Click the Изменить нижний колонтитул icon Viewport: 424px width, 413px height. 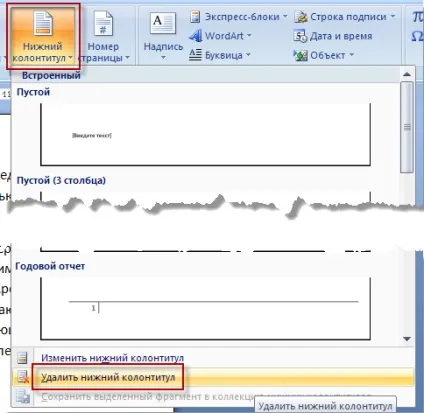tap(22, 358)
